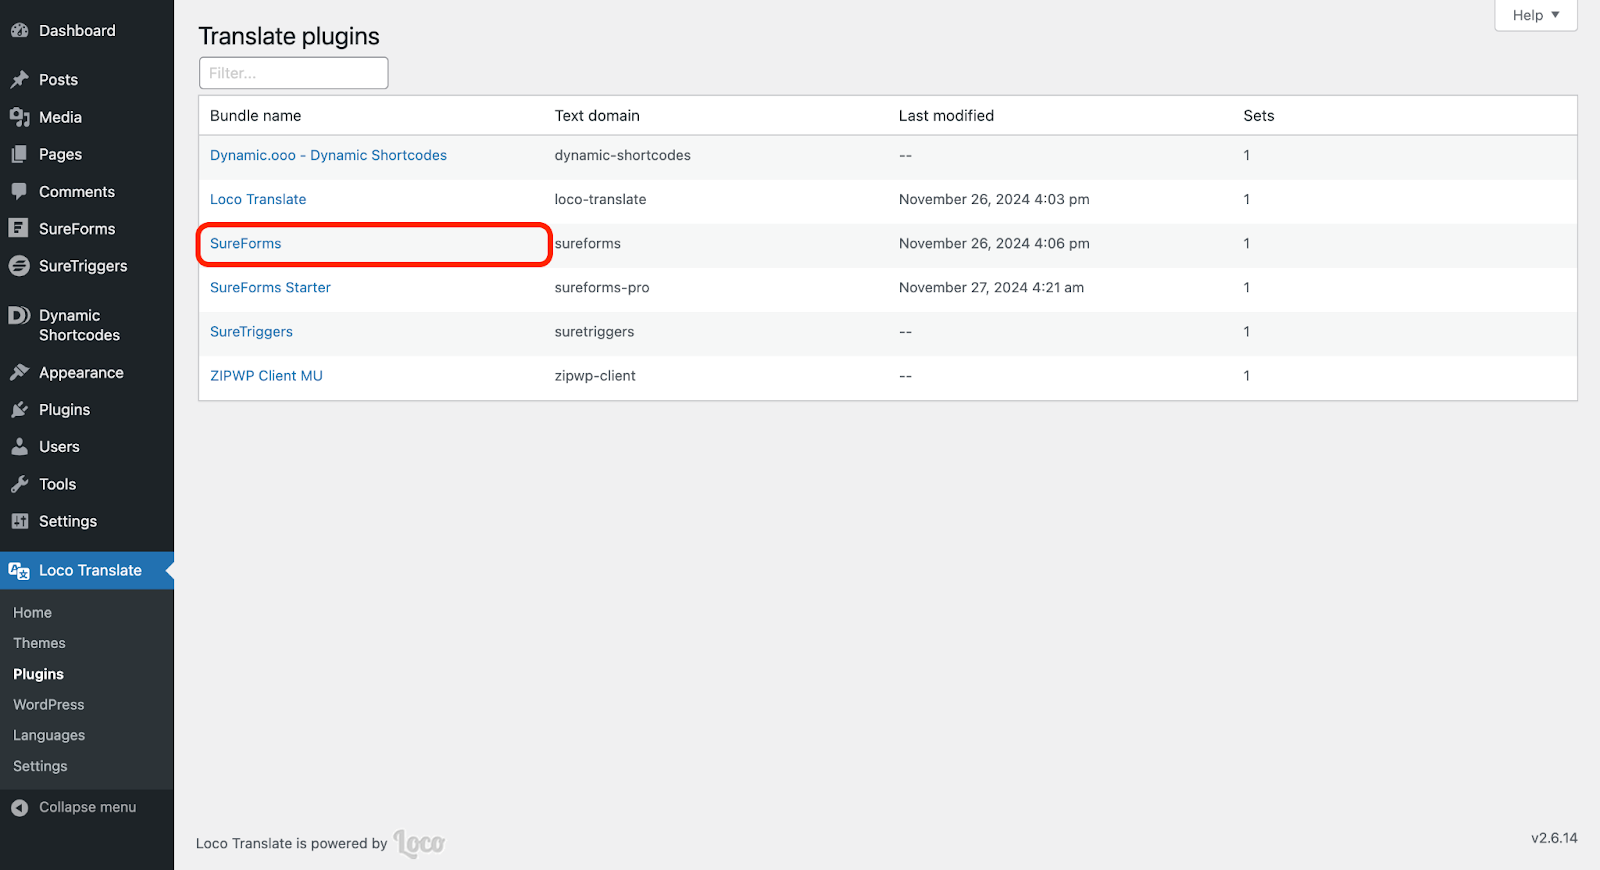Go to Plugins in main sidebar
The height and width of the screenshot is (870, 1600).
64,410
